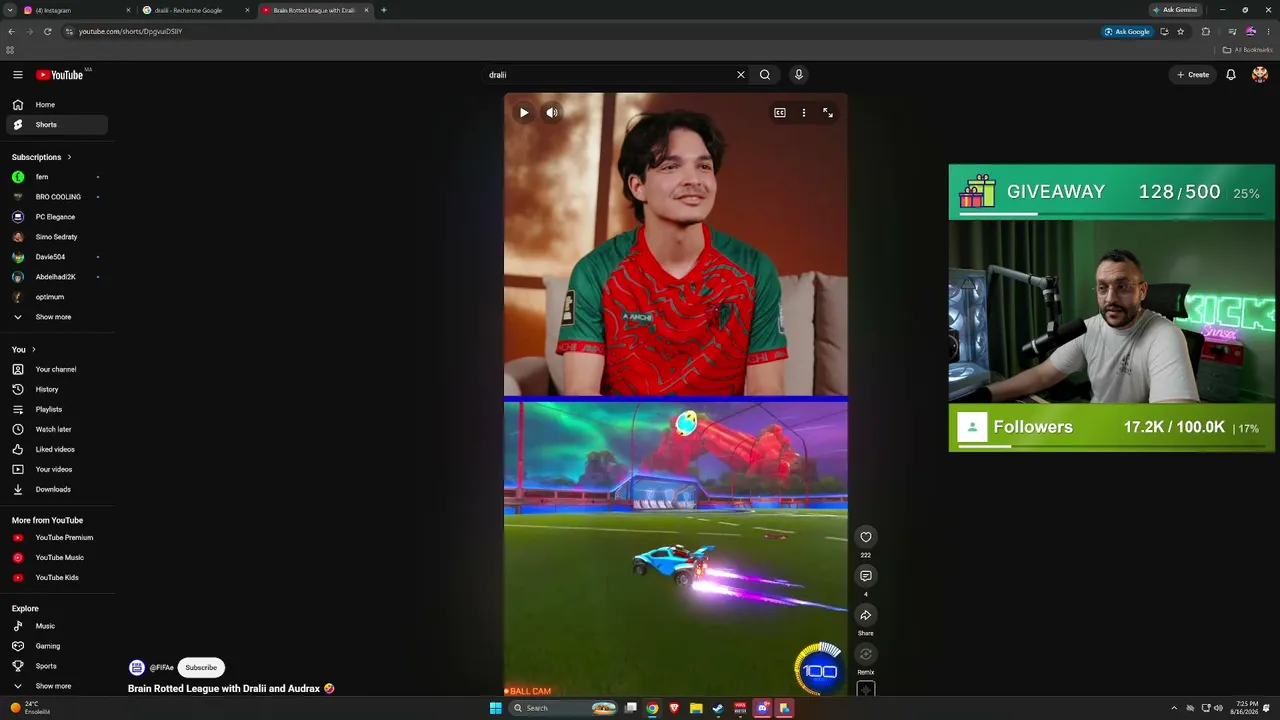Click the Ask Gemini button

1175,10
